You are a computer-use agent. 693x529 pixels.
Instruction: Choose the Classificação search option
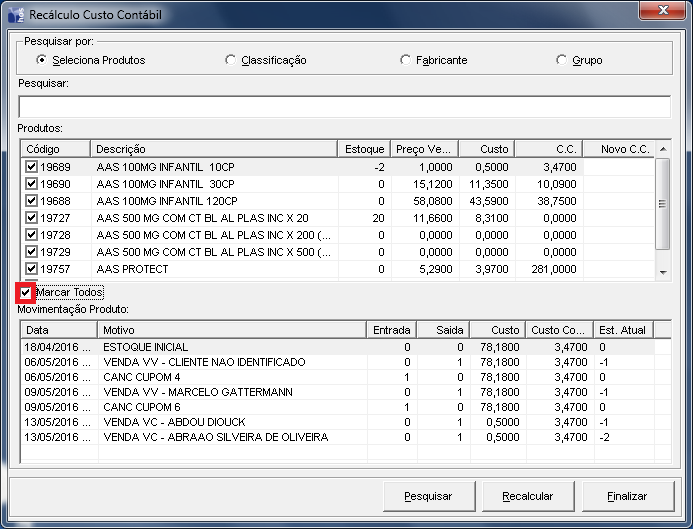pyautogui.click(x=231, y=60)
